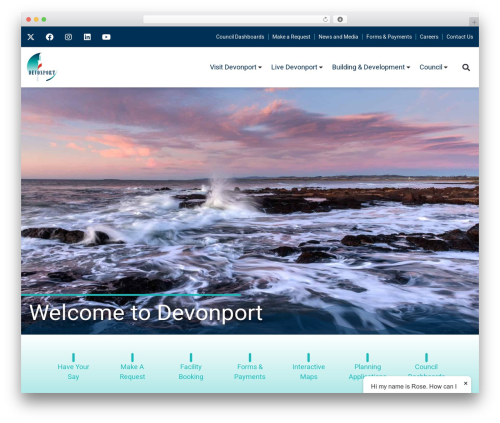Click the Devonport logo
This screenshot has height=423, width=500.
point(42,67)
